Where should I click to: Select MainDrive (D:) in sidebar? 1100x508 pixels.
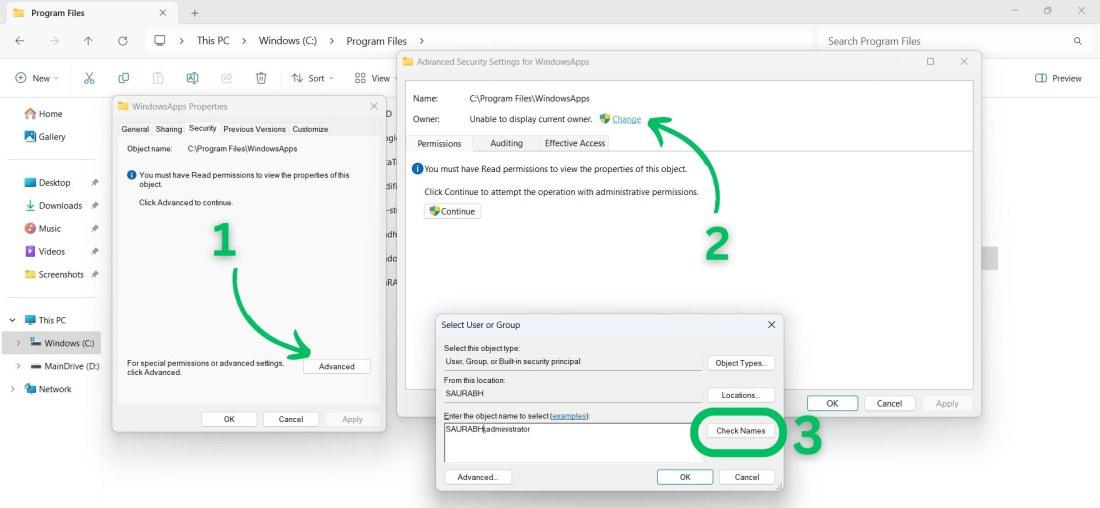(65, 366)
